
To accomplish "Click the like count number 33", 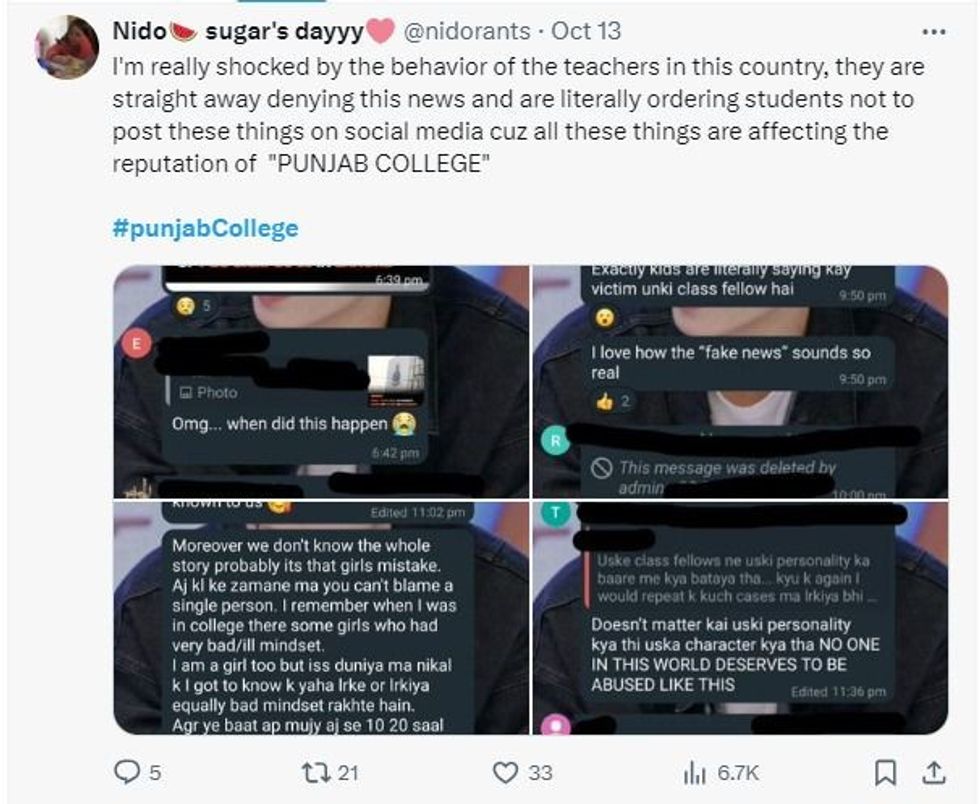I will click(541, 773).
